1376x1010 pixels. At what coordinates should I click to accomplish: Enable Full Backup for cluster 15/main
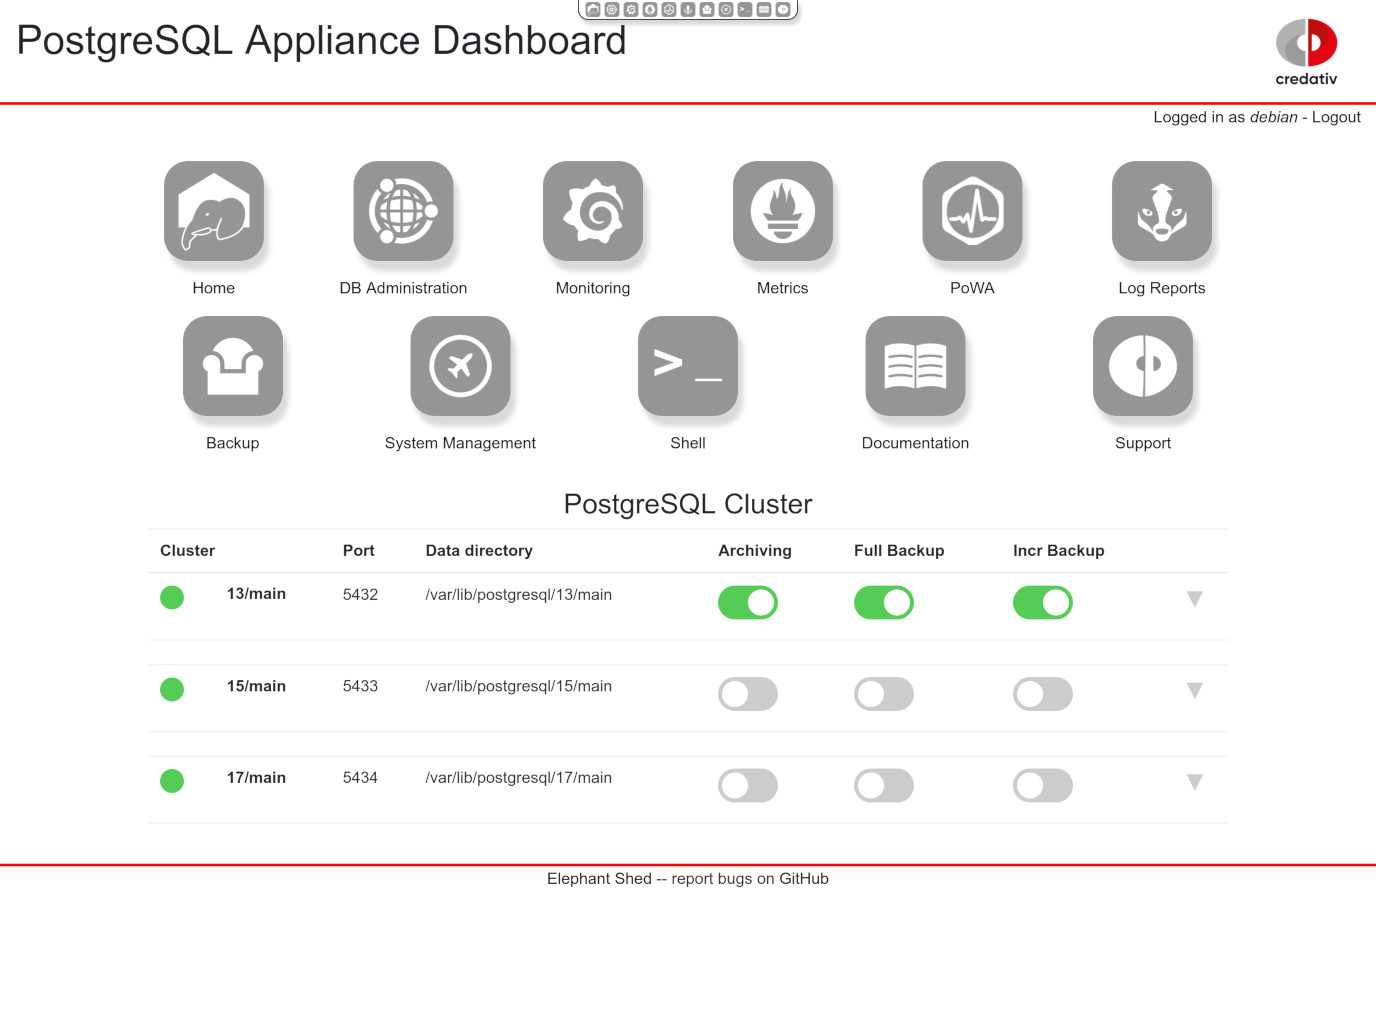tap(883, 694)
